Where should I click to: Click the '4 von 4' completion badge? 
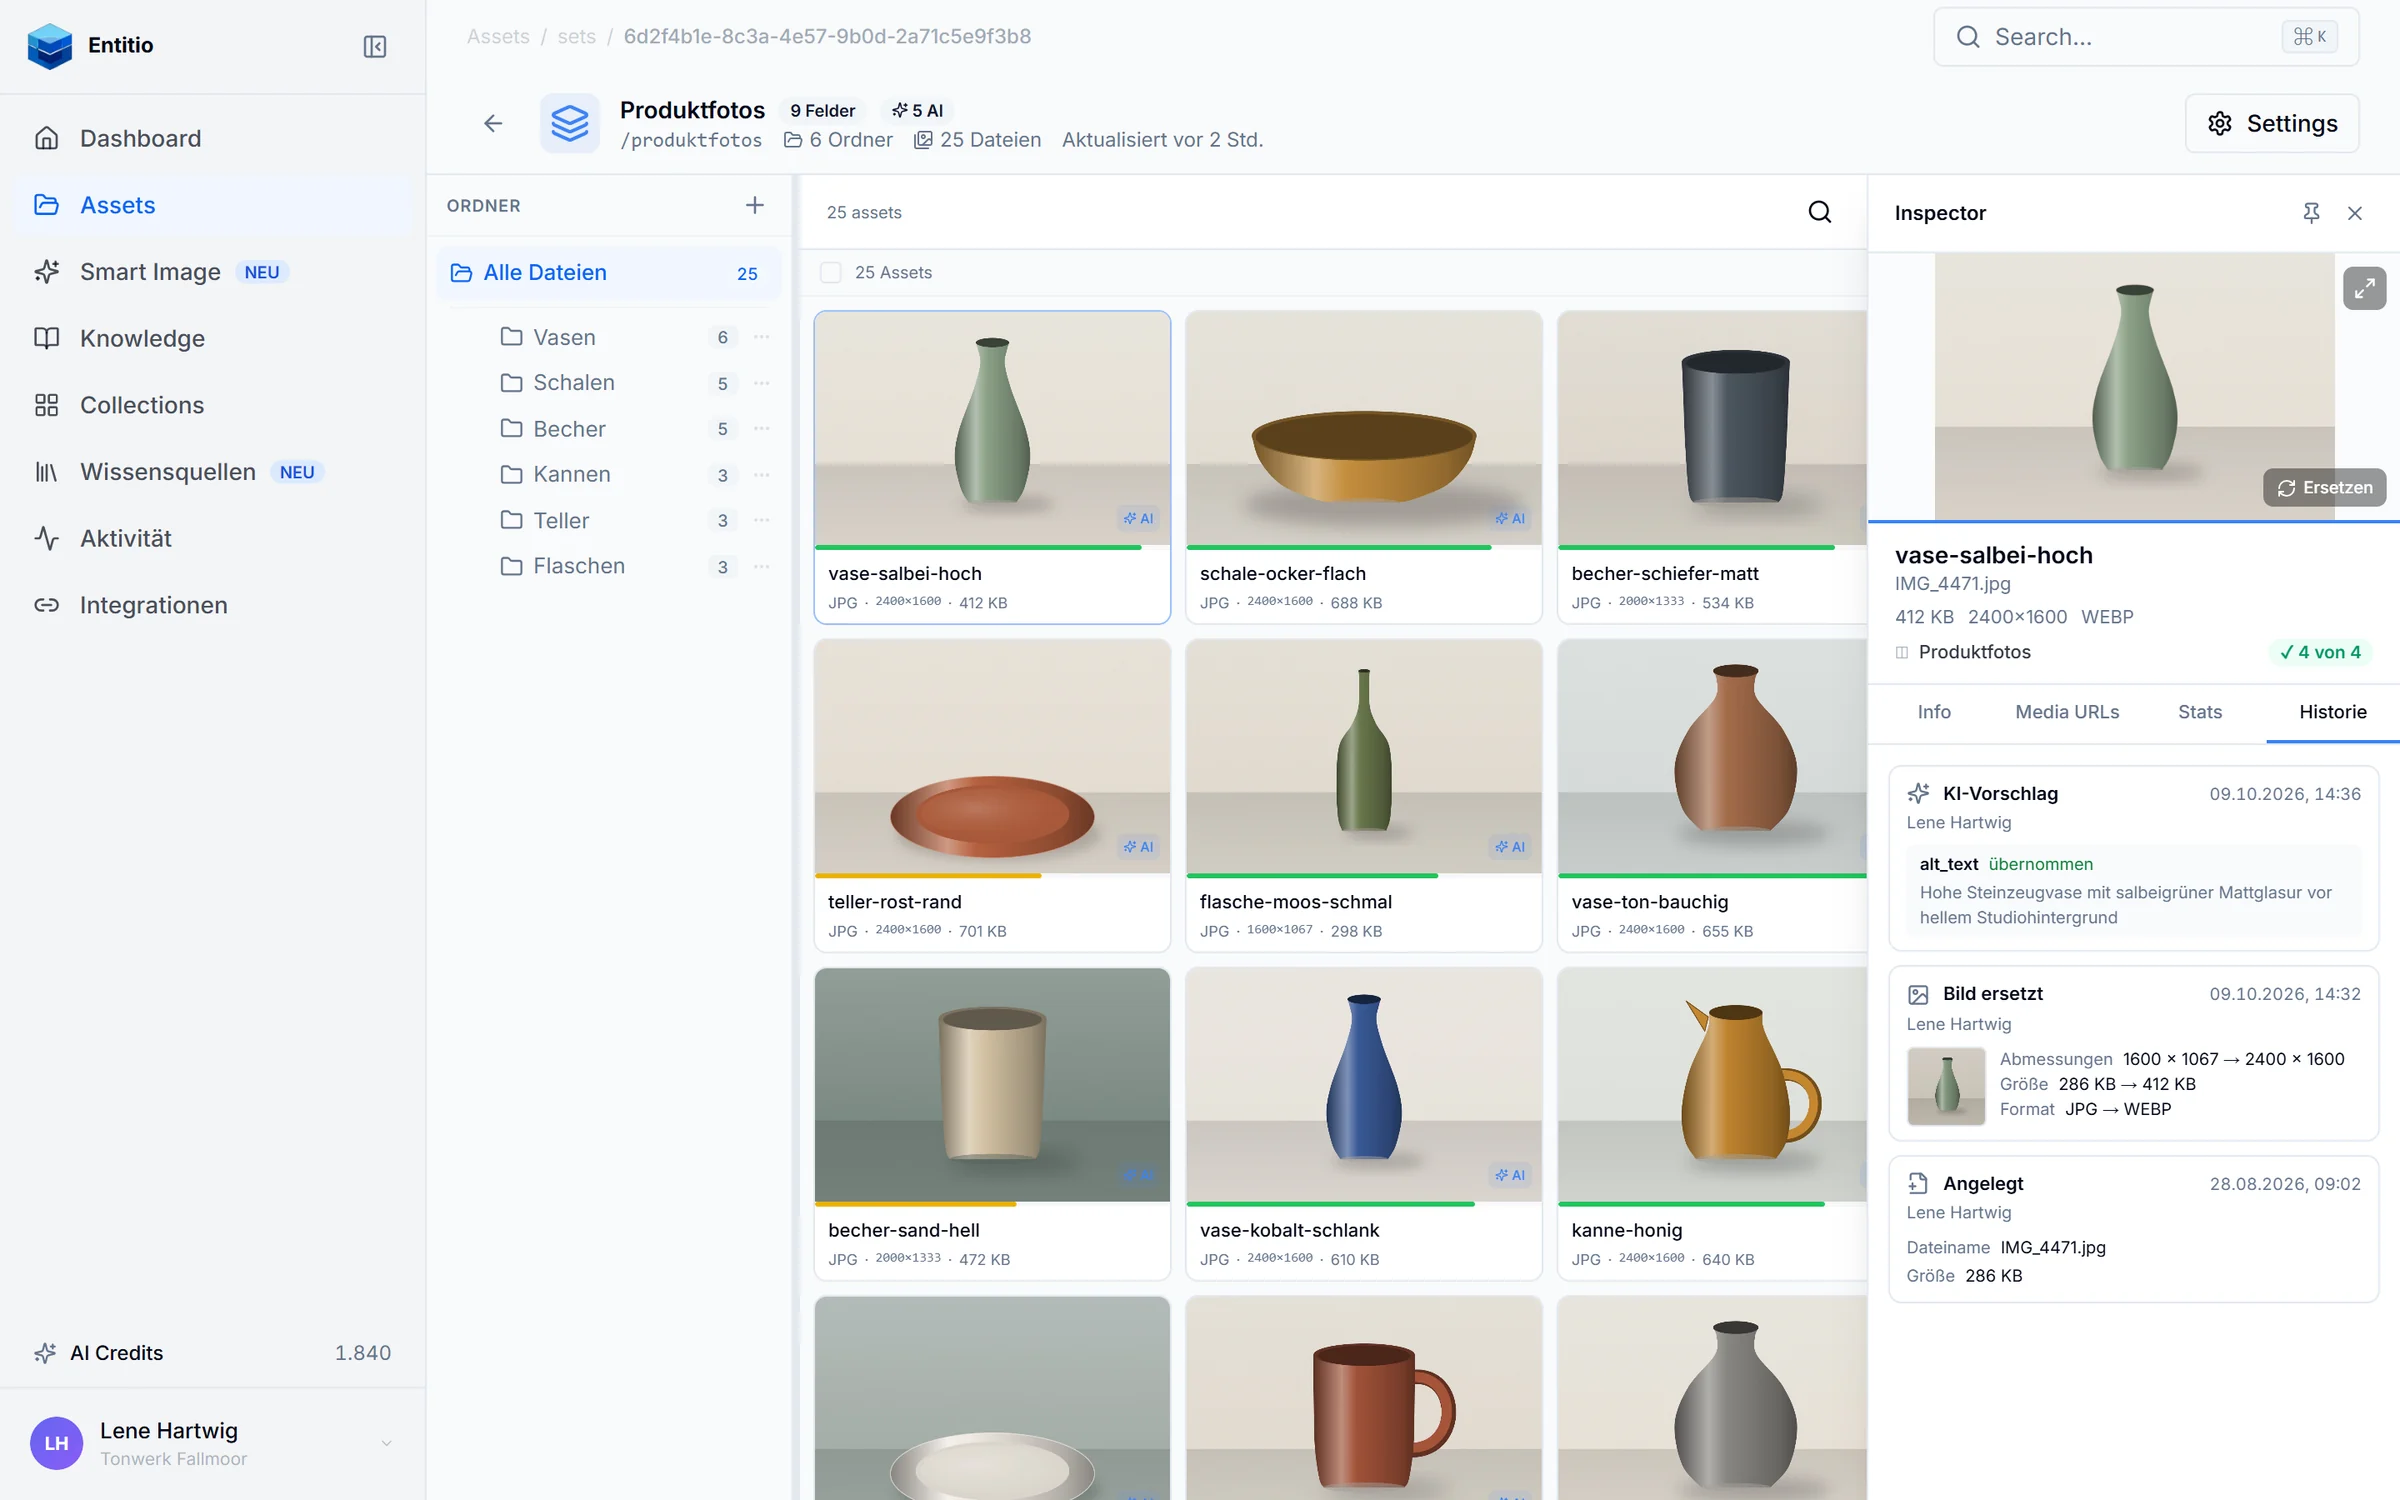[2320, 652]
